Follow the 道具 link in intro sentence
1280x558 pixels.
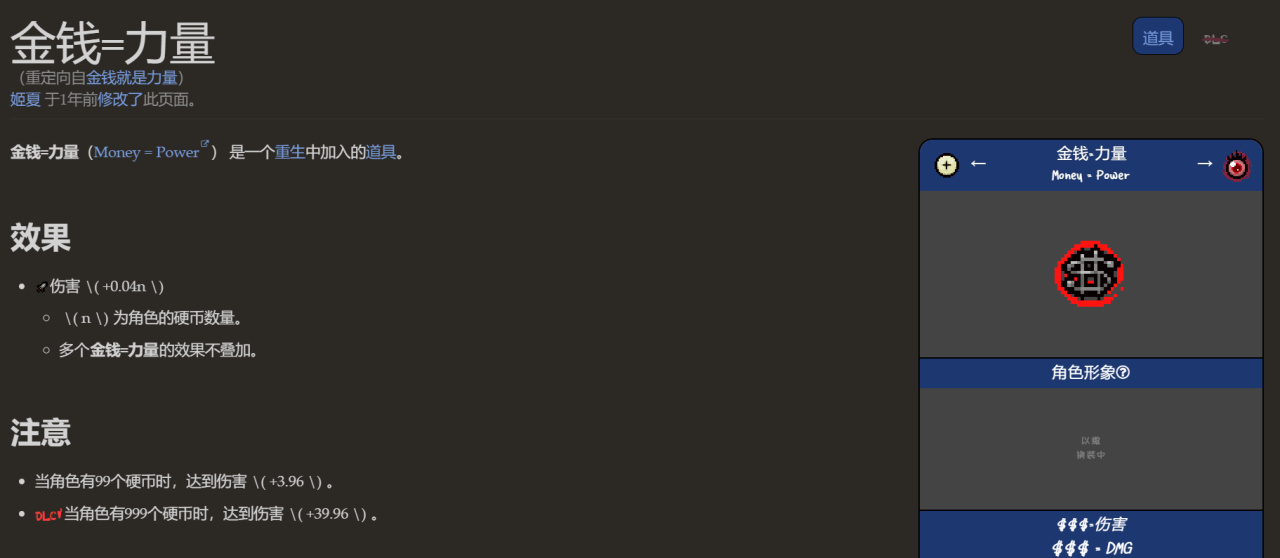[x=380, y=153]
